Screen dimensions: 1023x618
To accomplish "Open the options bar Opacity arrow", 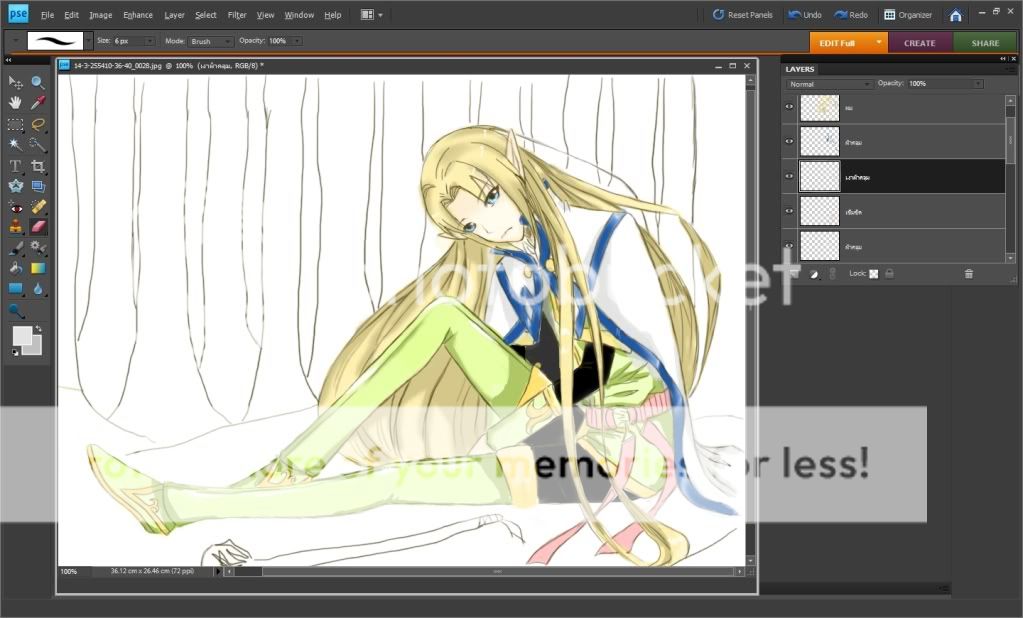I will [x=298, y=41].
